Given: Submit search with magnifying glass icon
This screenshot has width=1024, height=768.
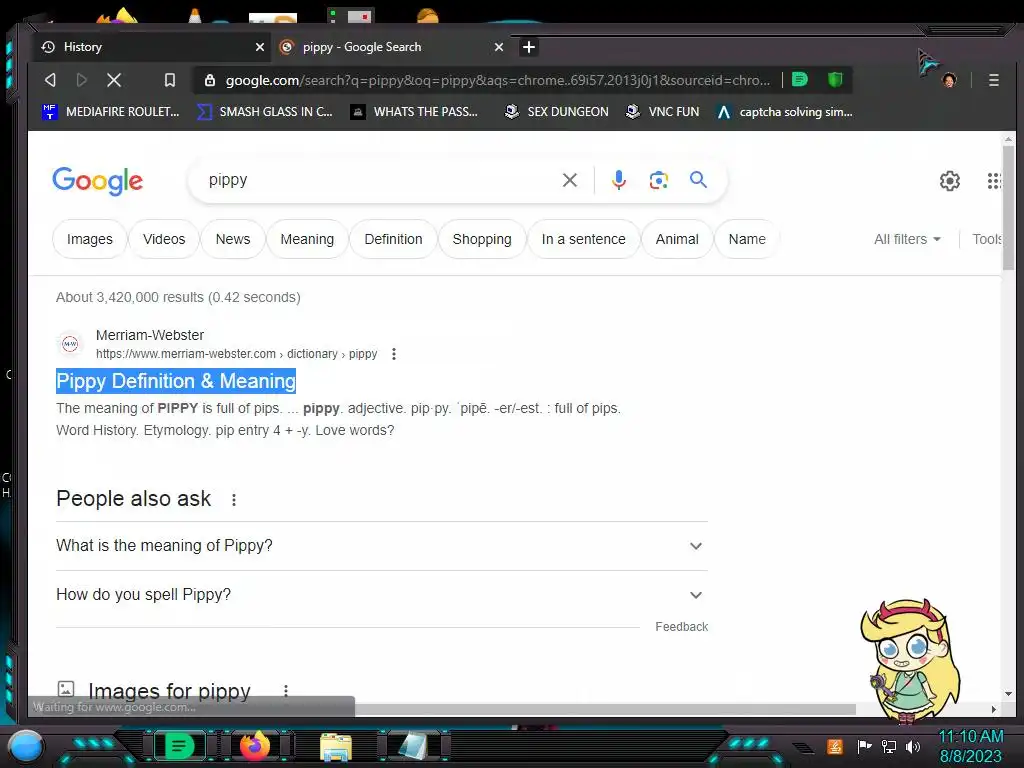Looking at the screenshot, I should [x=698, y=180].
